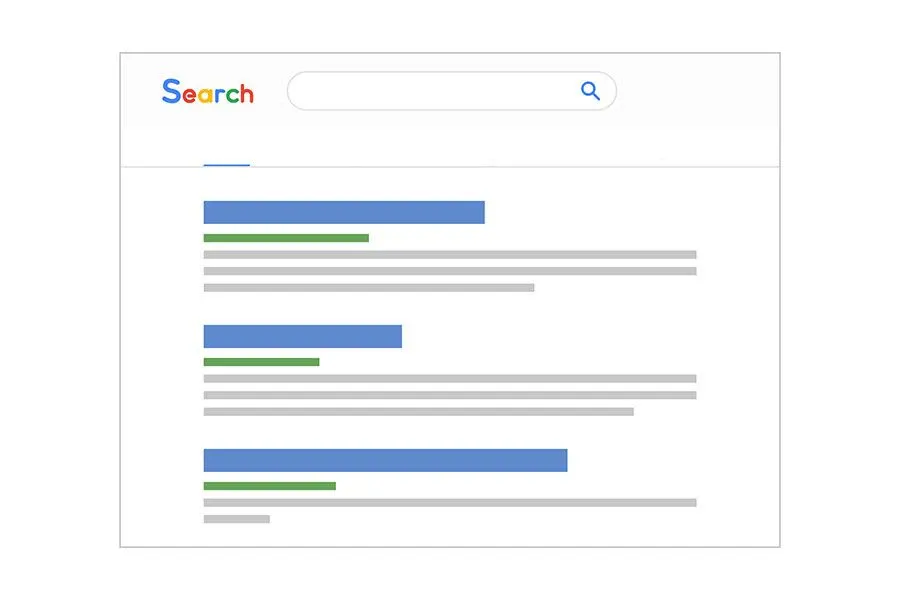
Task: Click first gray line of first result snippet
Action: (x=450, y=254)
